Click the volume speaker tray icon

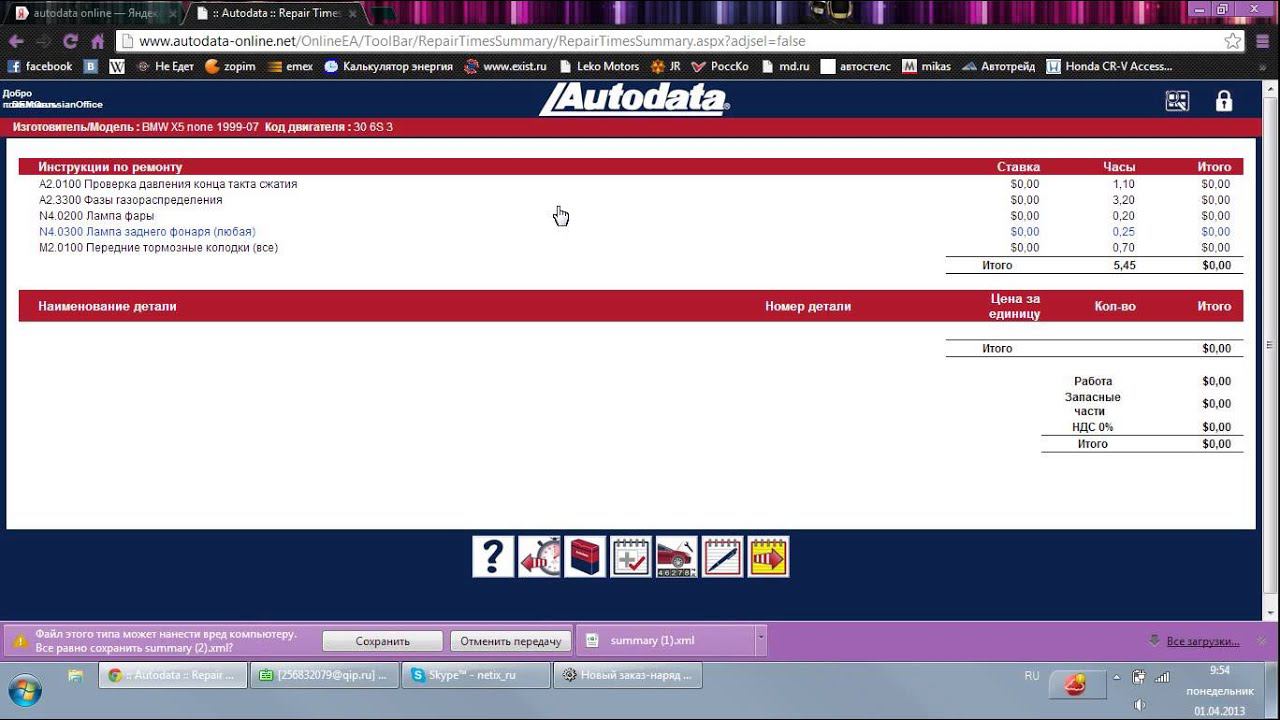1142,704
